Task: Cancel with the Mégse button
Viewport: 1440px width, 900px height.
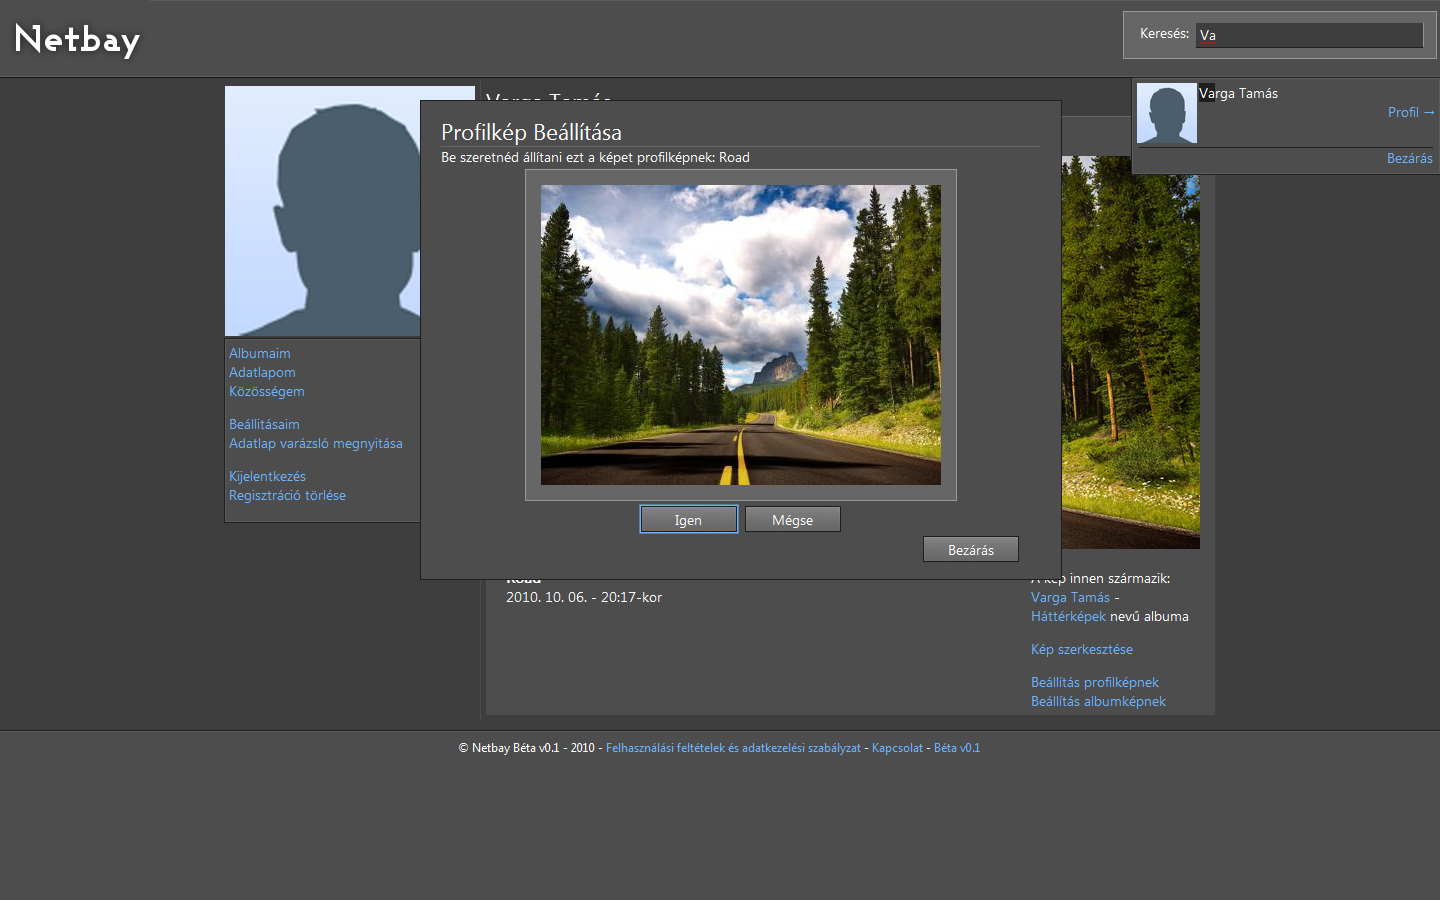Action: (792, 520)
